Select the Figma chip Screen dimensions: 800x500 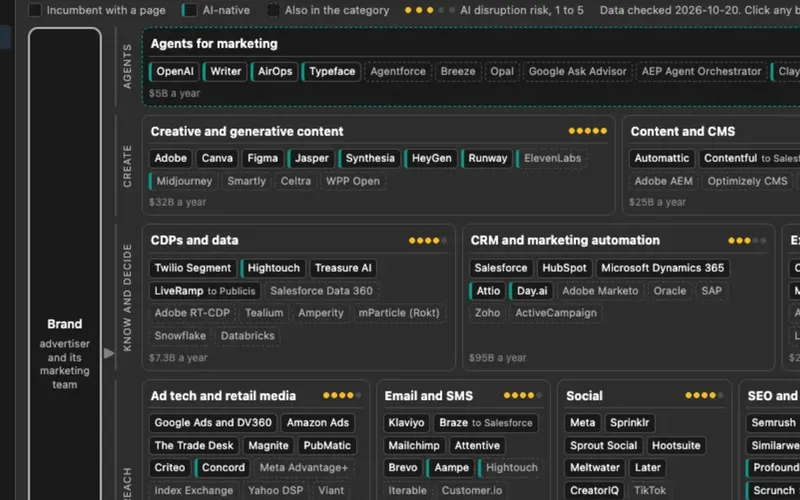(262, 158)
